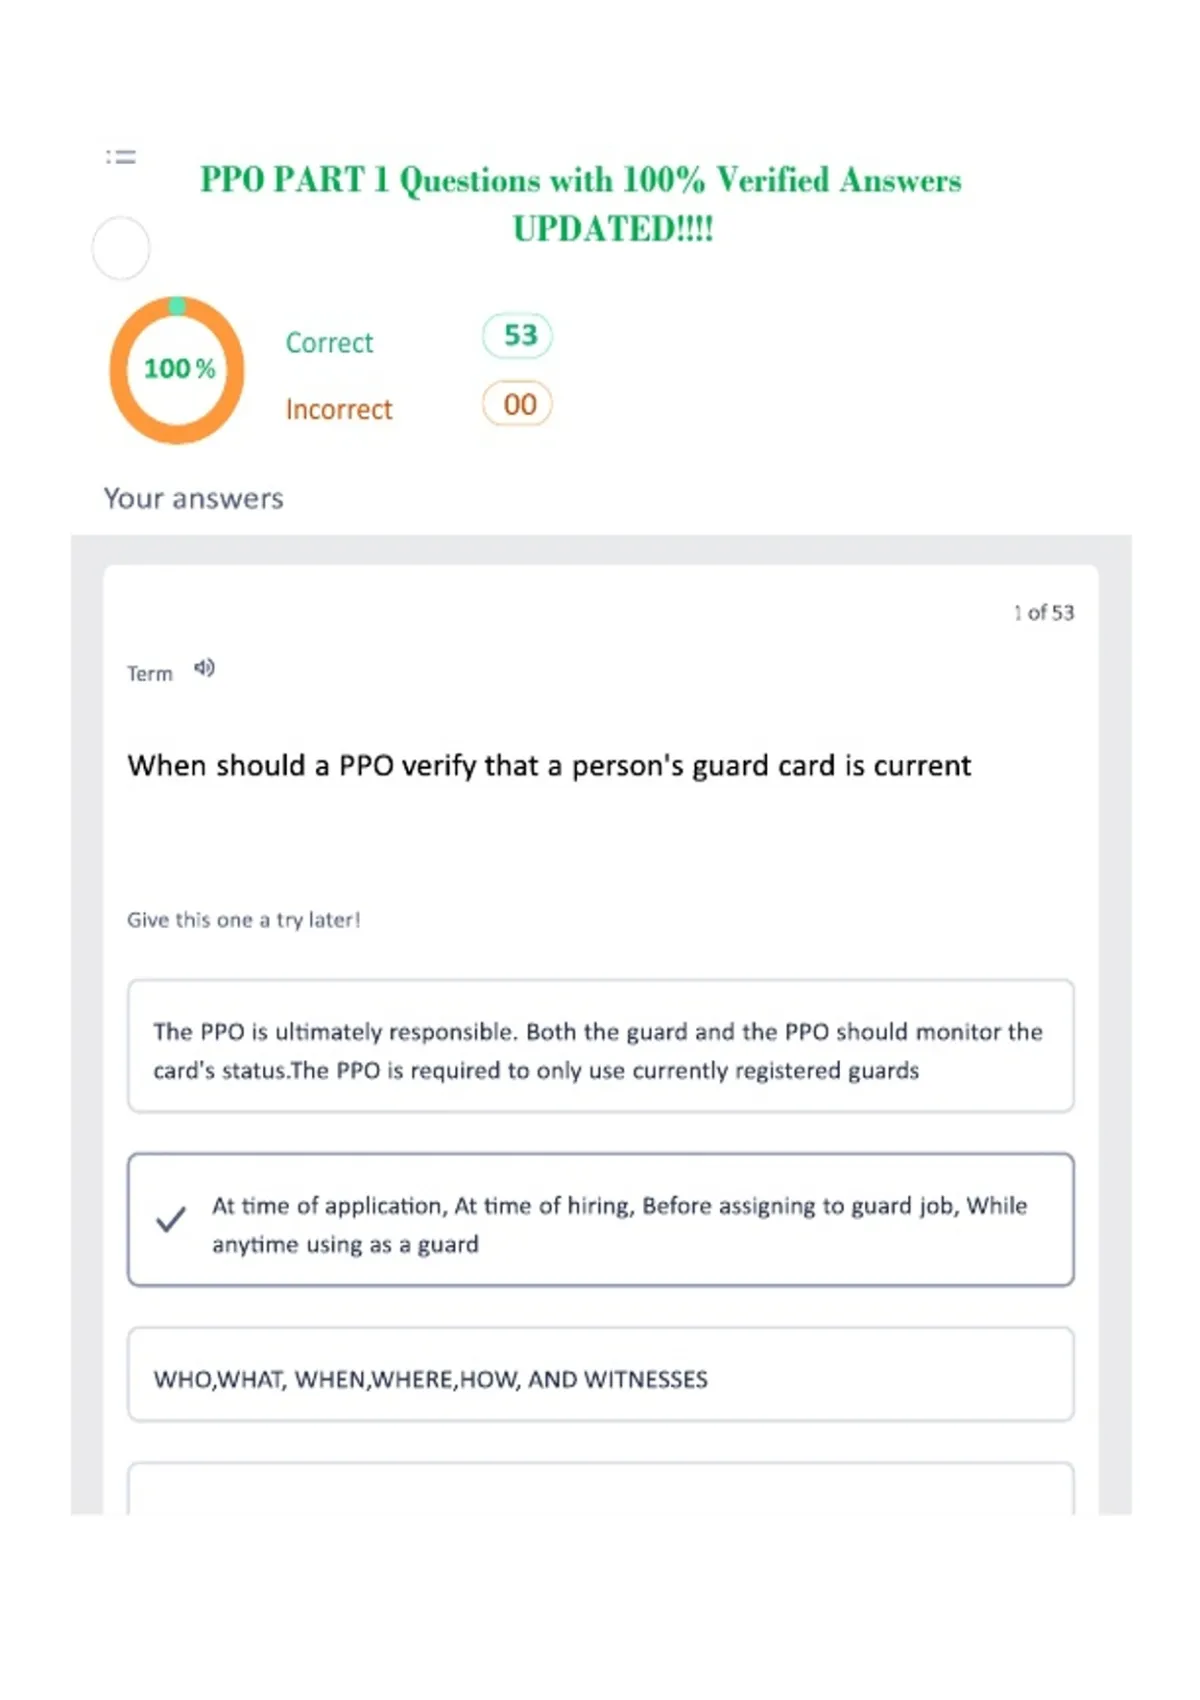1200x1700 pixels.
Task: Click the checkmark icon on the selected answer
Action: (171, 1219)
